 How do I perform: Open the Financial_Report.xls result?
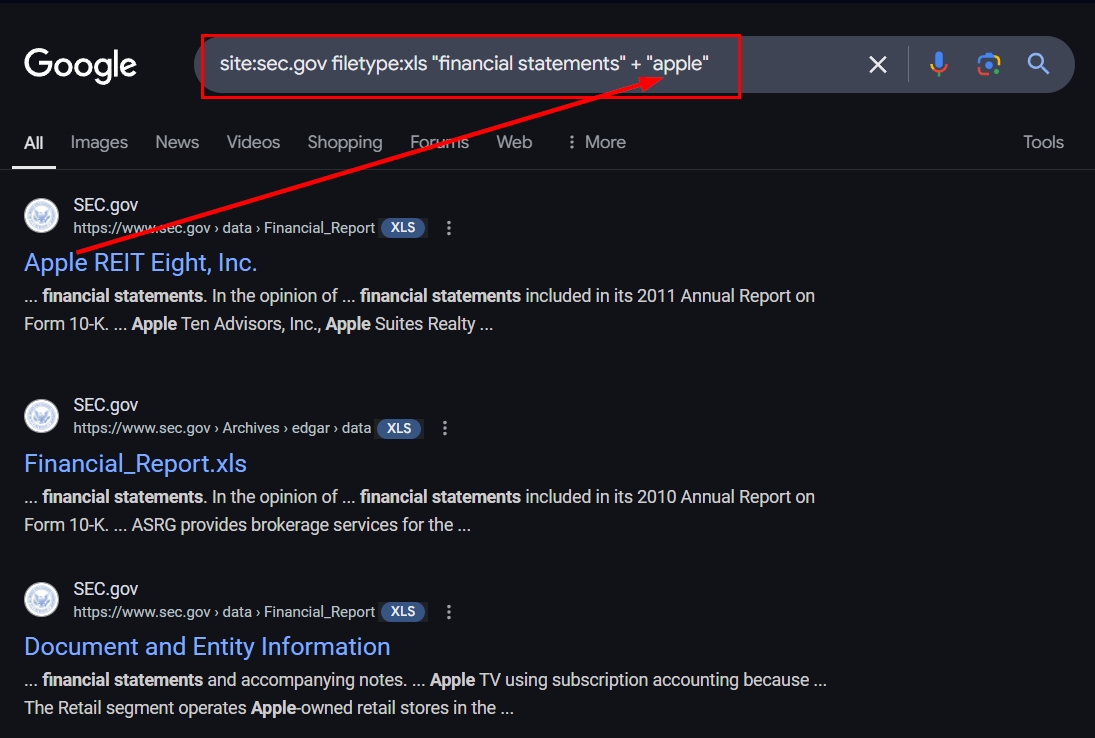[135, 464]
